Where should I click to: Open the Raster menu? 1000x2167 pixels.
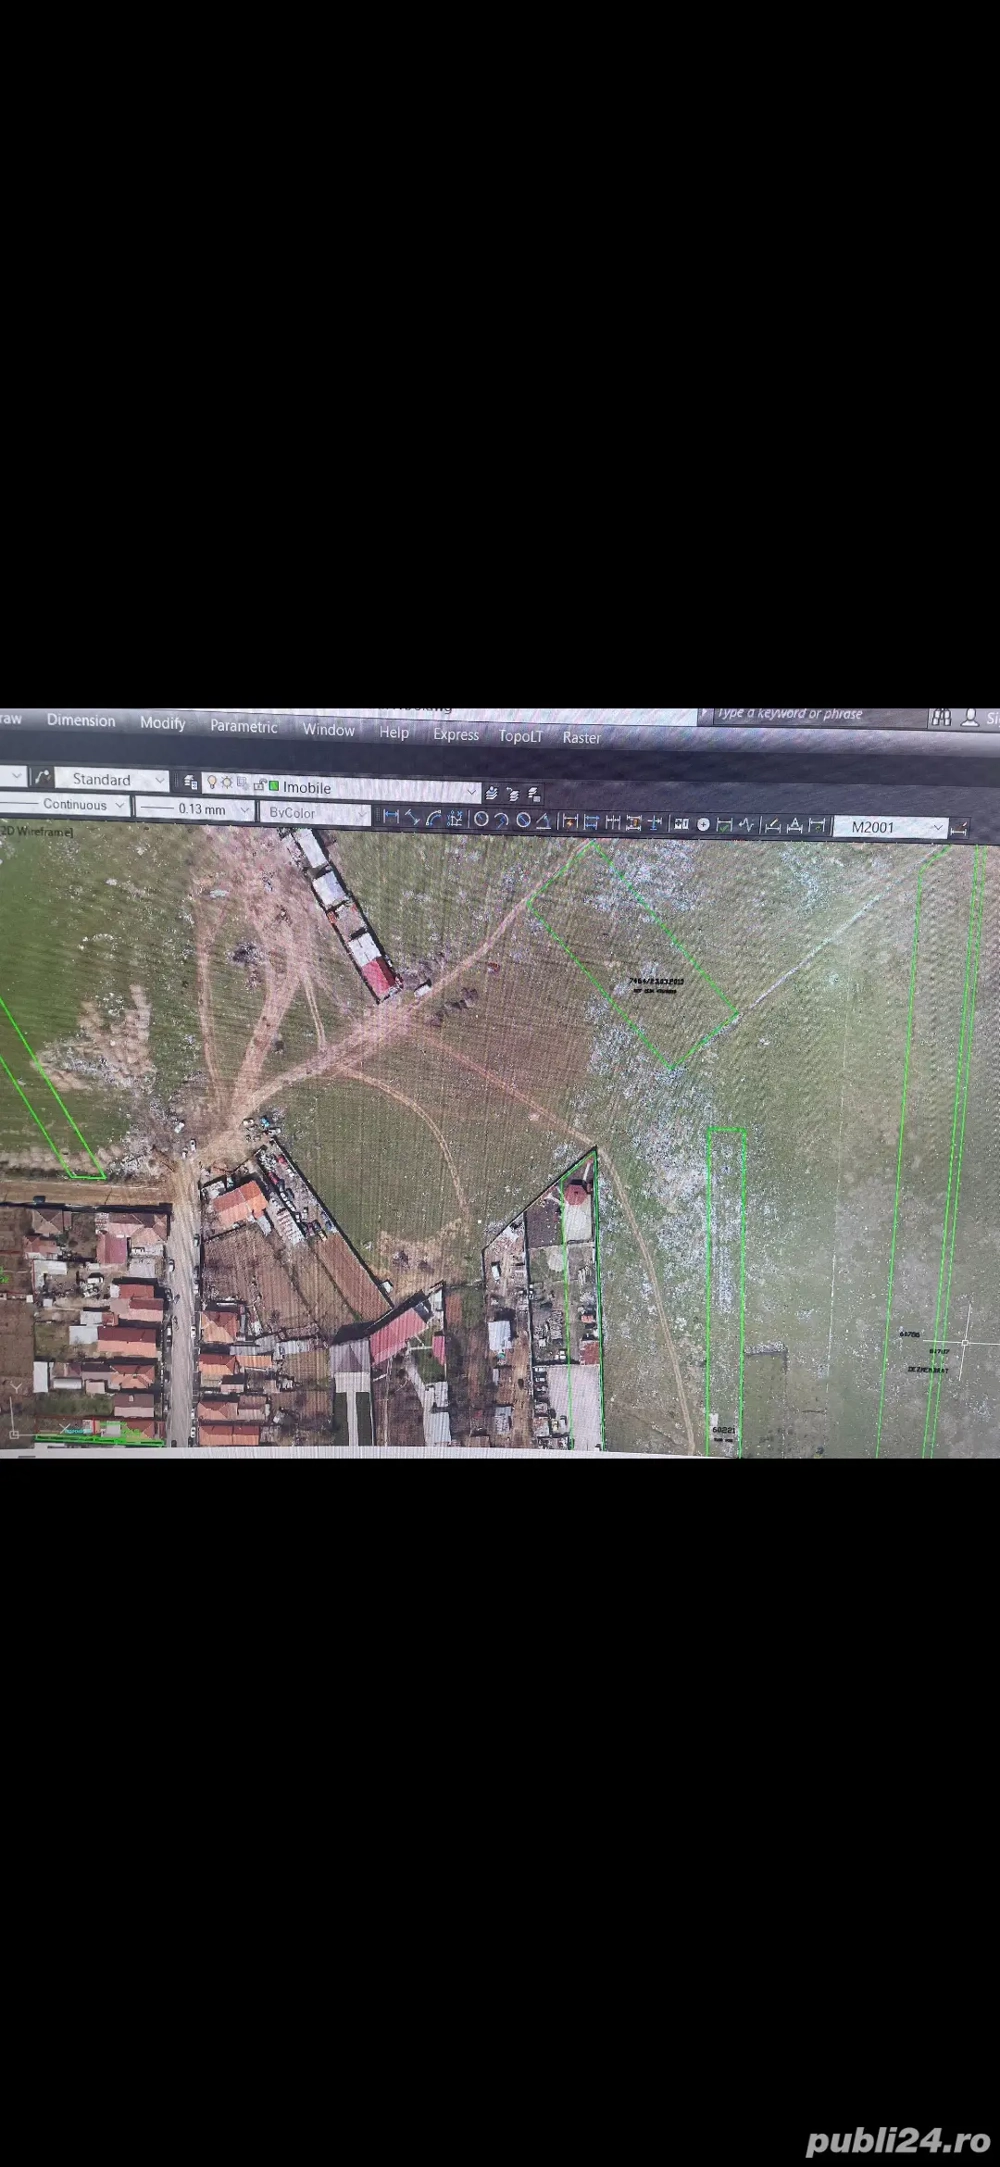(581, 738)
